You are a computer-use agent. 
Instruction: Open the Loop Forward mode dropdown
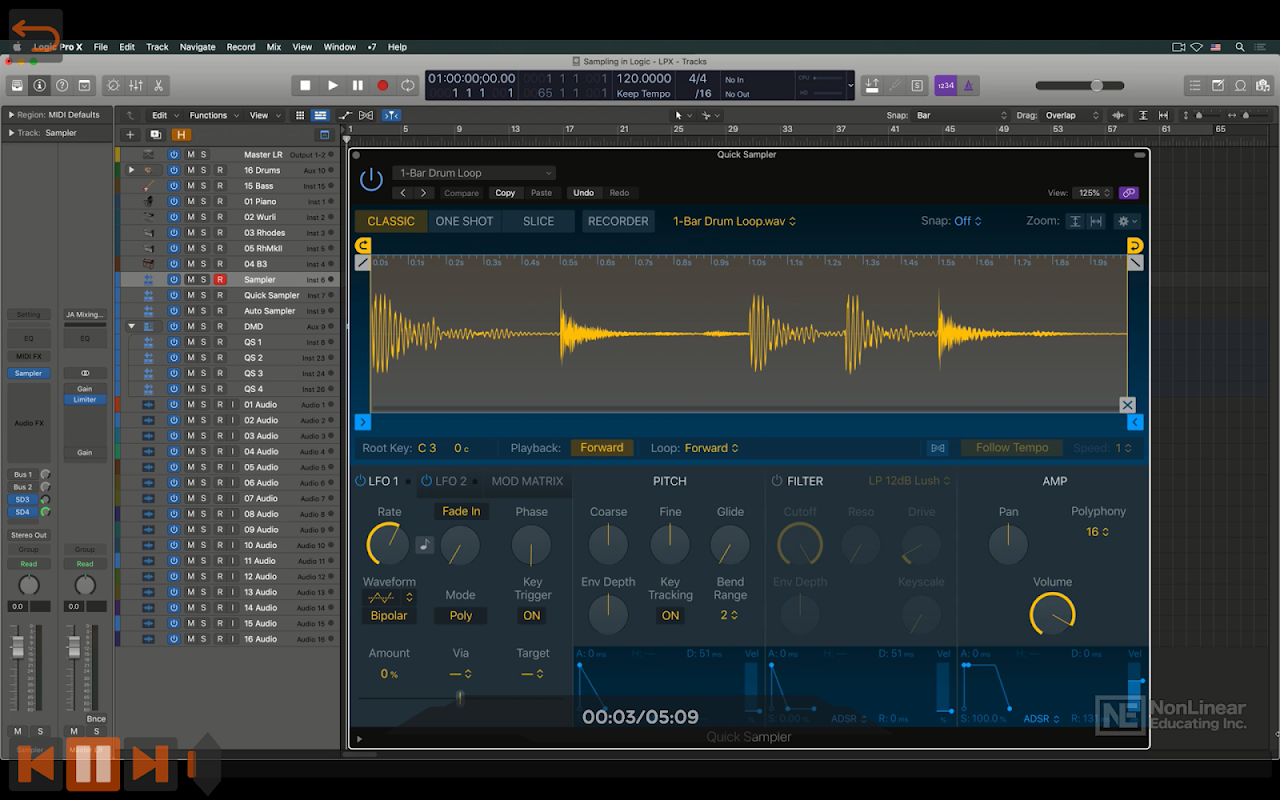tap(711, 448)
